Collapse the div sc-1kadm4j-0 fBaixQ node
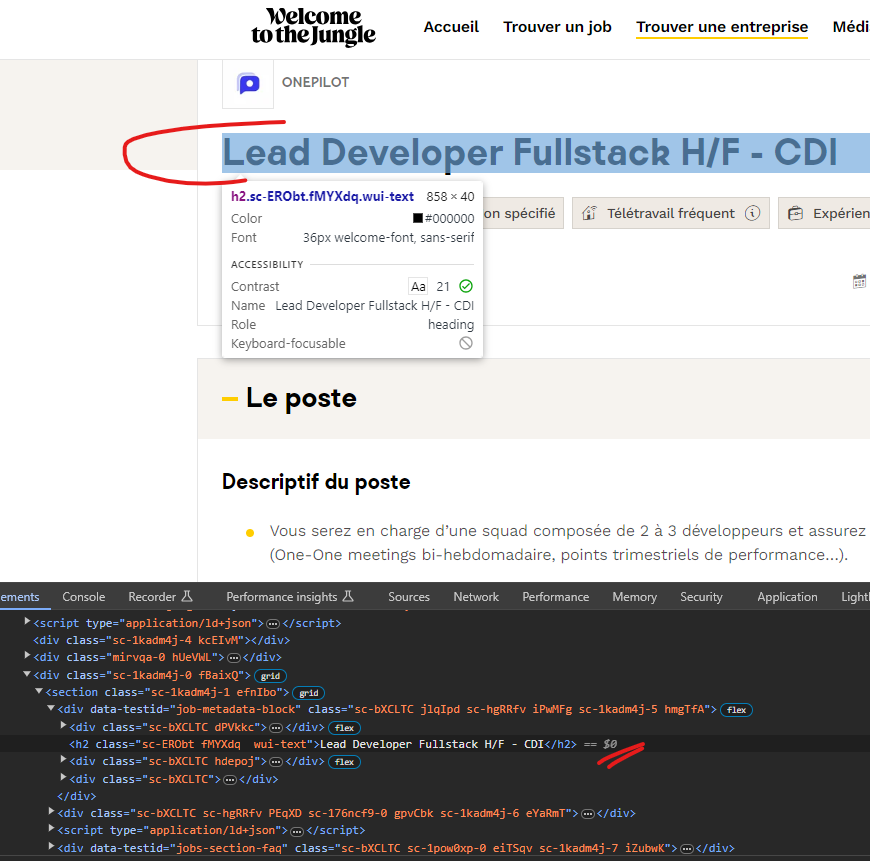 coord(27,674)
